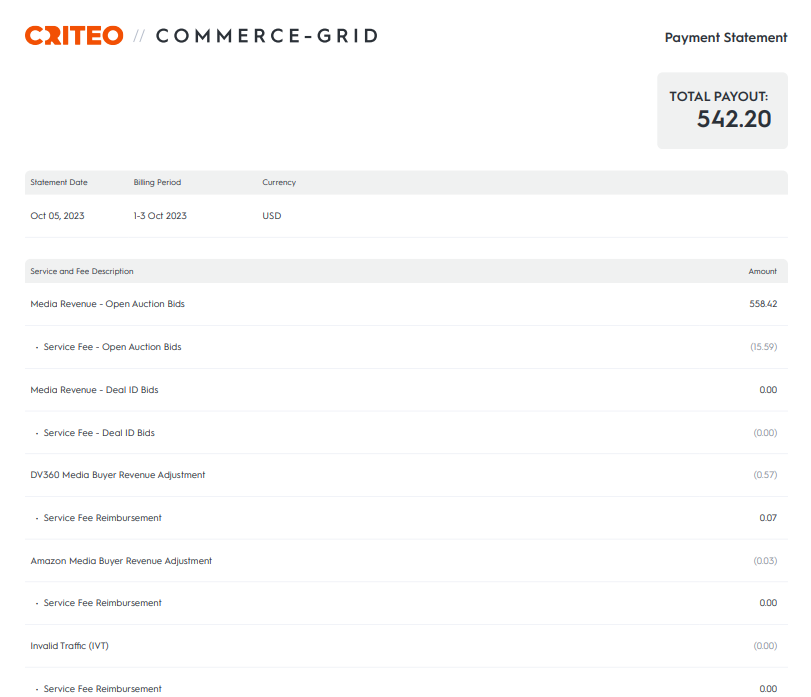Select the Statement Date column header
Viewport: 811px width, 697px height.
[x=59, y=183]
